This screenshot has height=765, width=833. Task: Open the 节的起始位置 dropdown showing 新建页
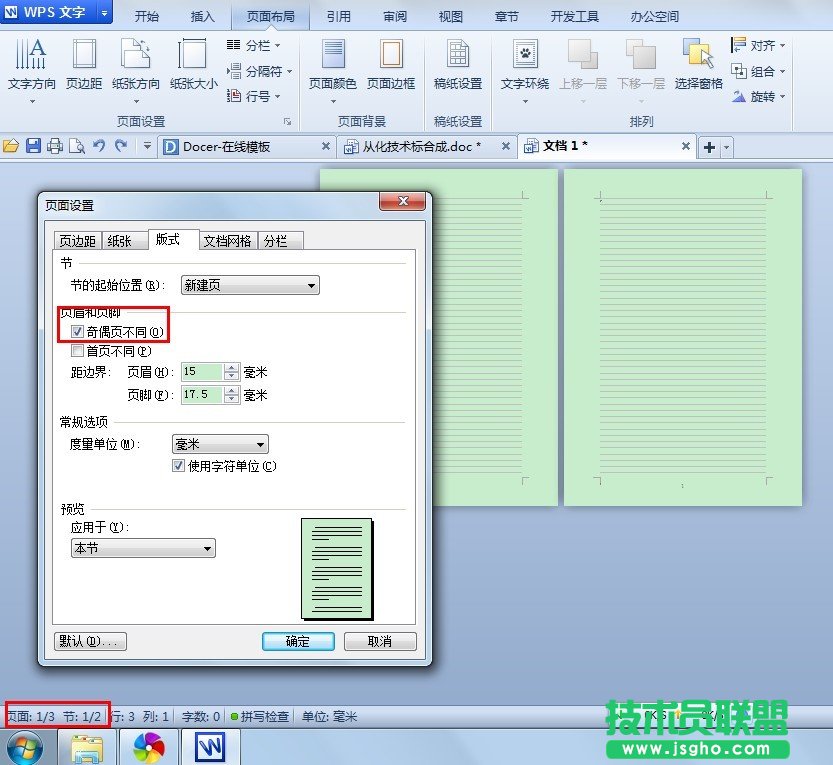(311, 285)
